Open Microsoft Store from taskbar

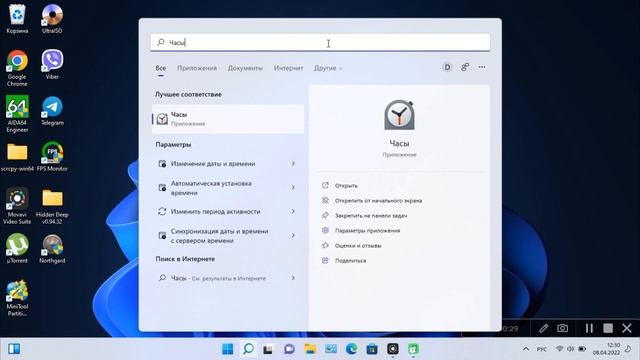coord(372,349)
